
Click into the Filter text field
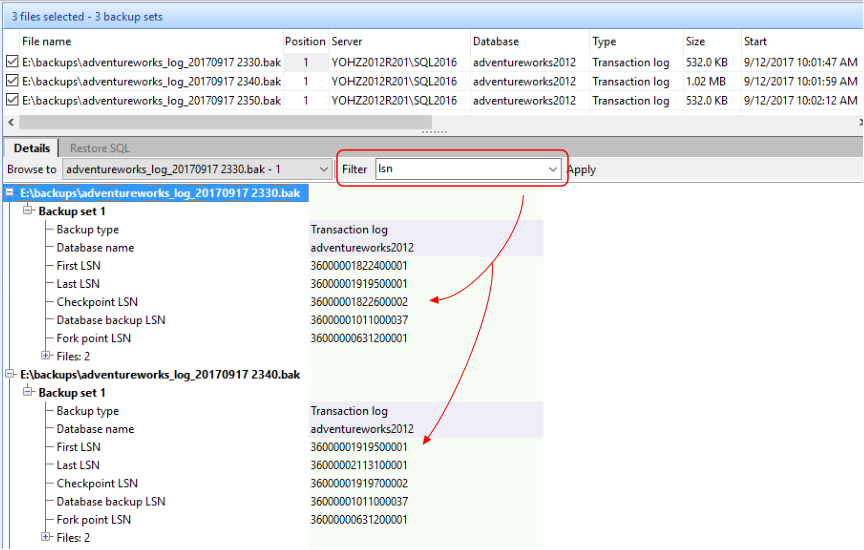[460, 170]
